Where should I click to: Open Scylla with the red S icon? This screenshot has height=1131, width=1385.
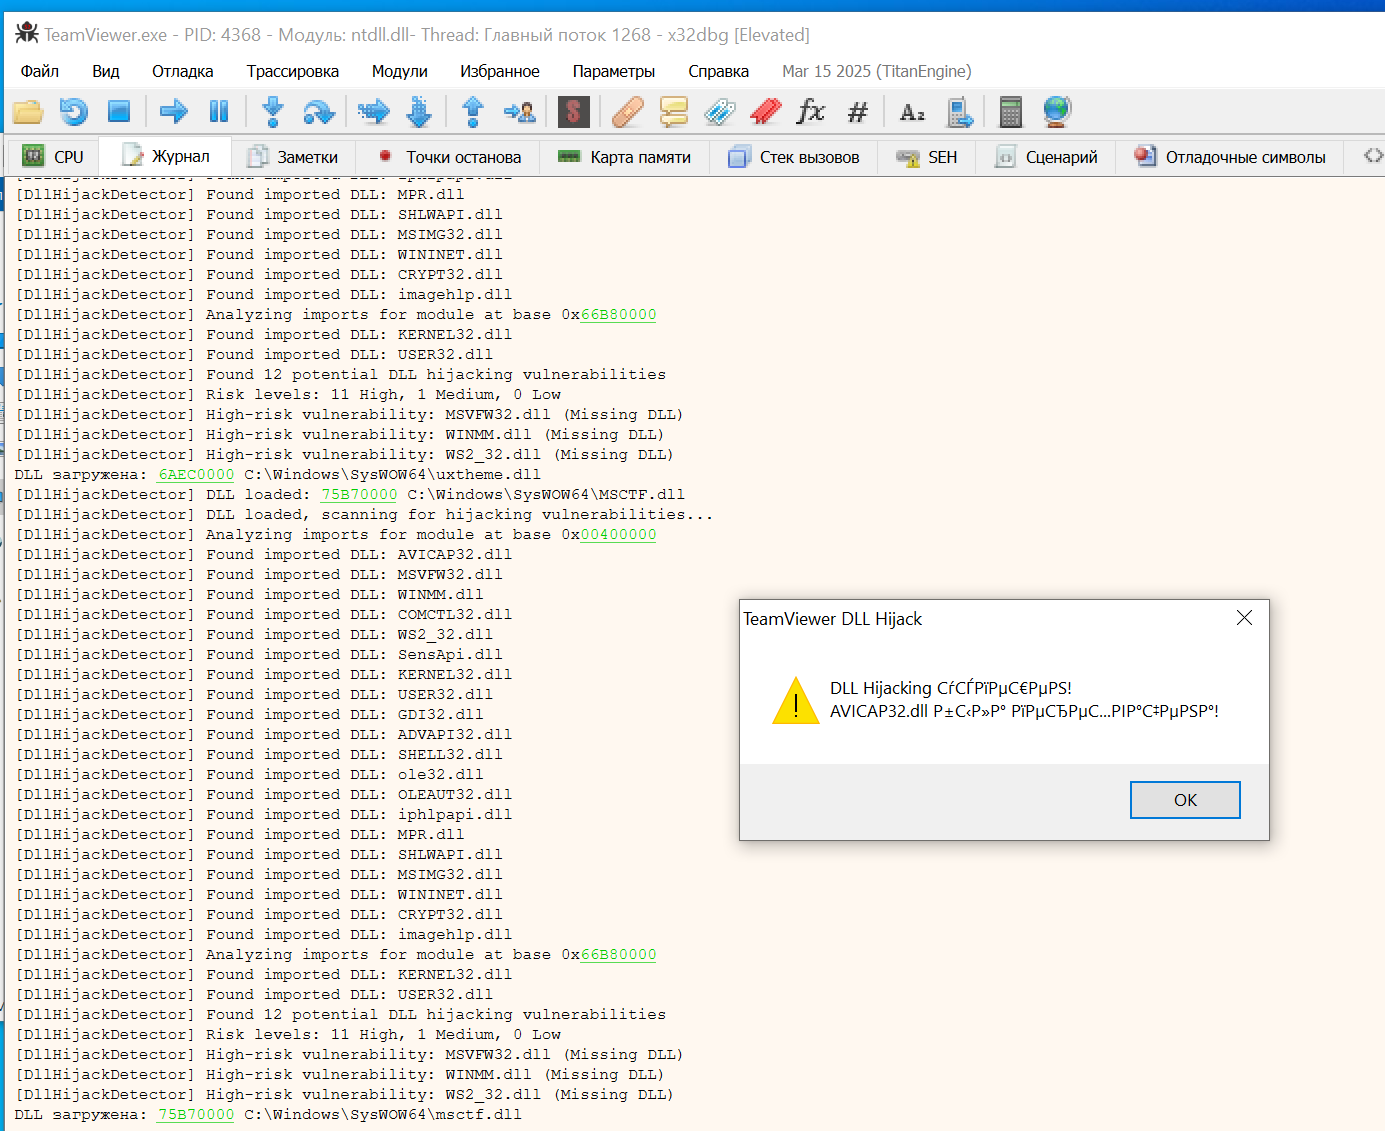tap(573, 112)
